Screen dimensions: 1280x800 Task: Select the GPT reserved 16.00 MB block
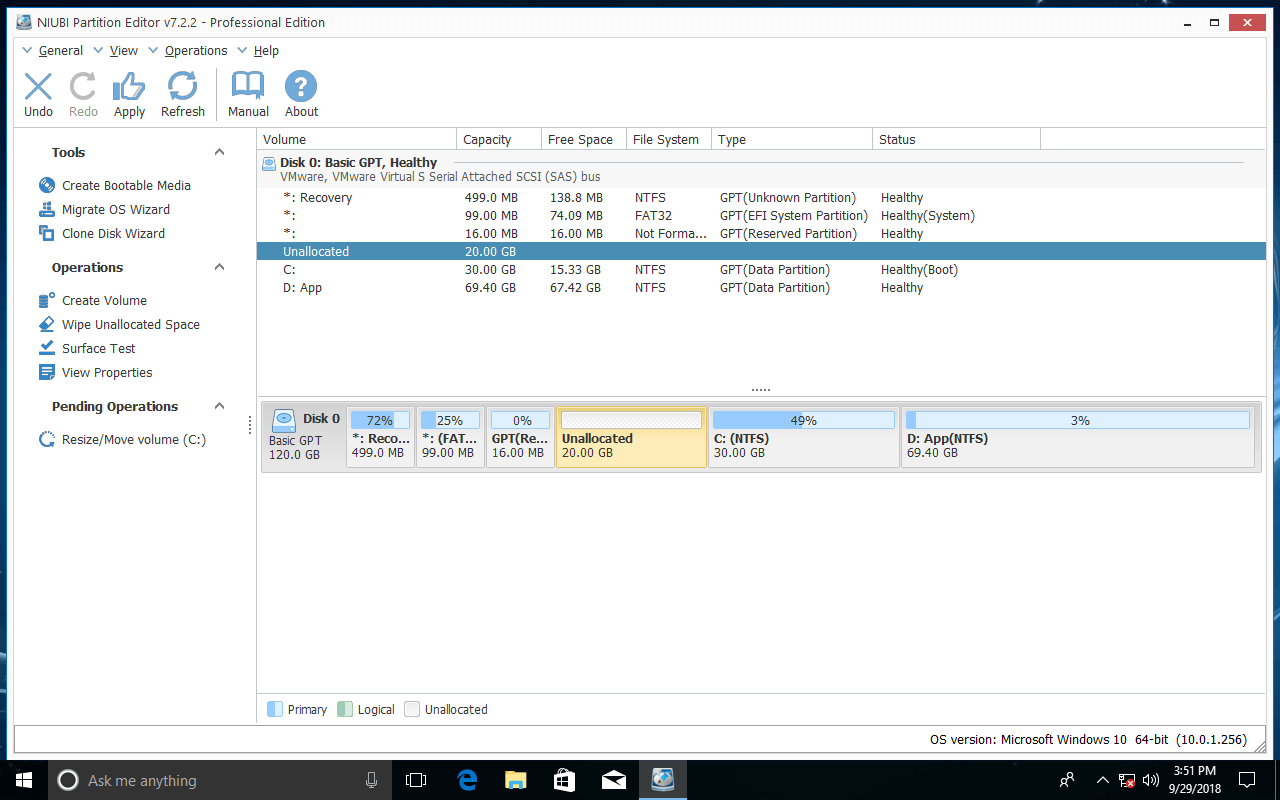coord(520,437)
